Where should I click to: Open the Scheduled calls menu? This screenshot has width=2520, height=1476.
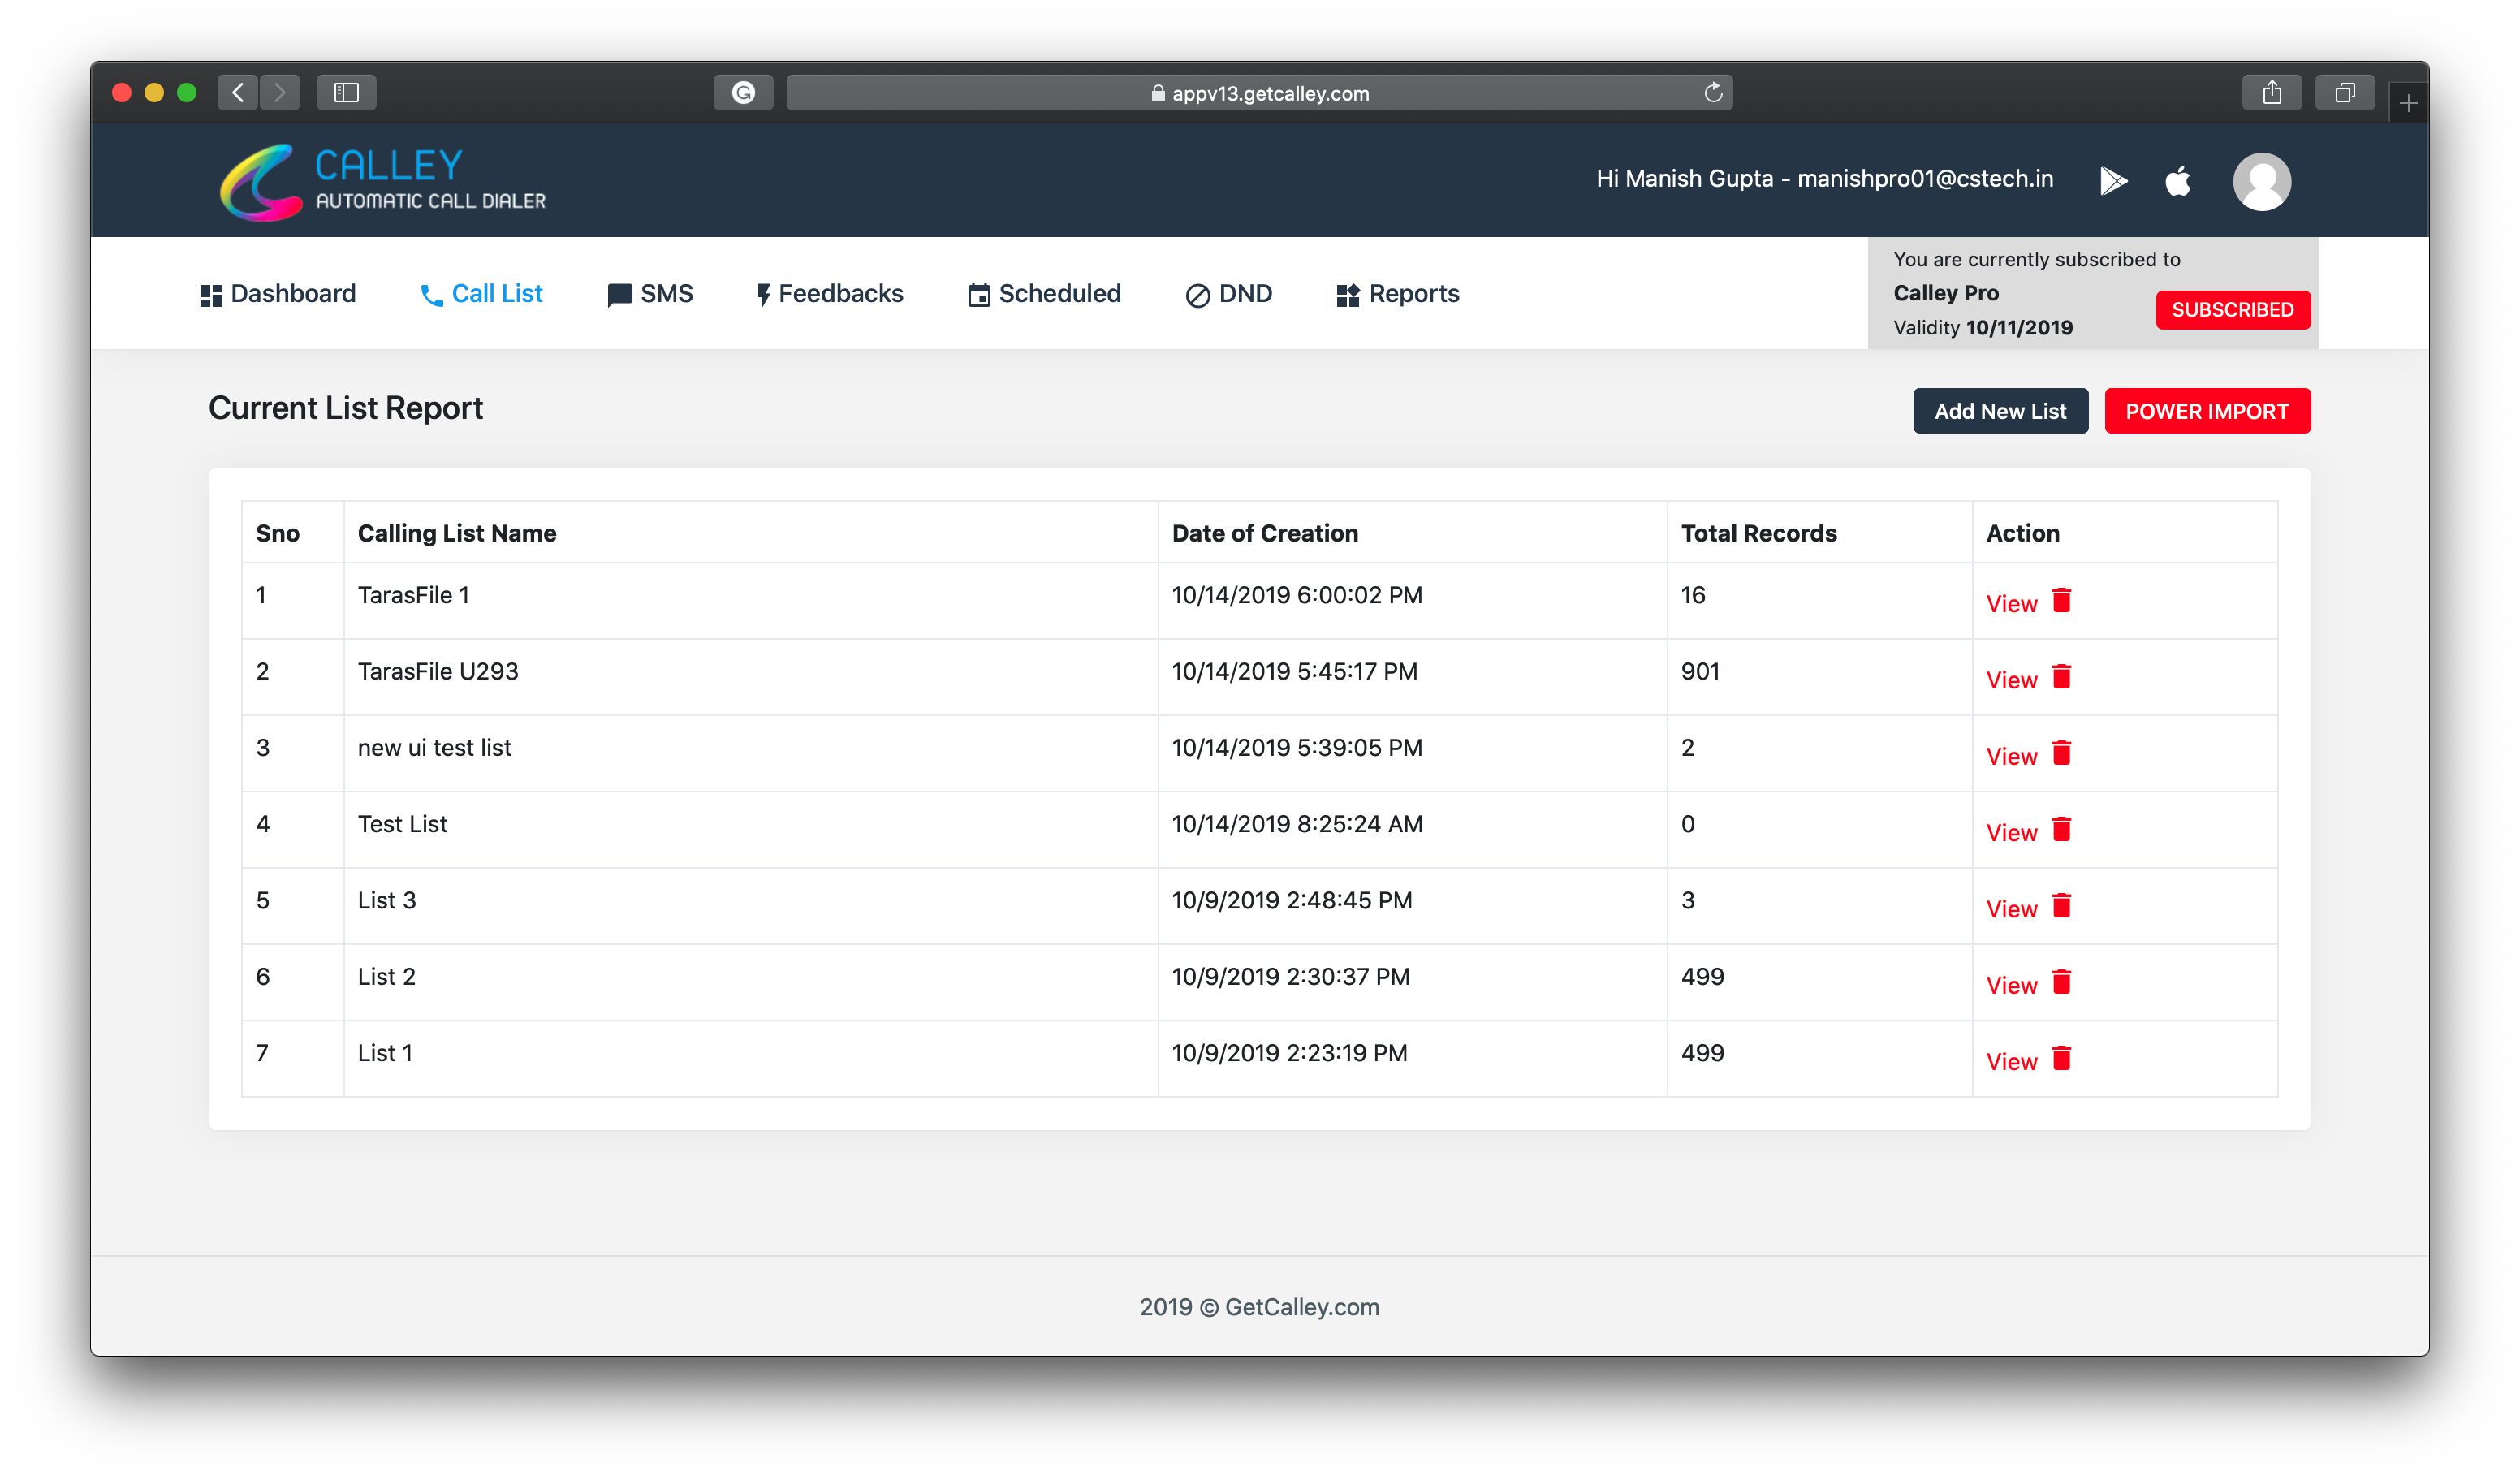point(1044,294)
